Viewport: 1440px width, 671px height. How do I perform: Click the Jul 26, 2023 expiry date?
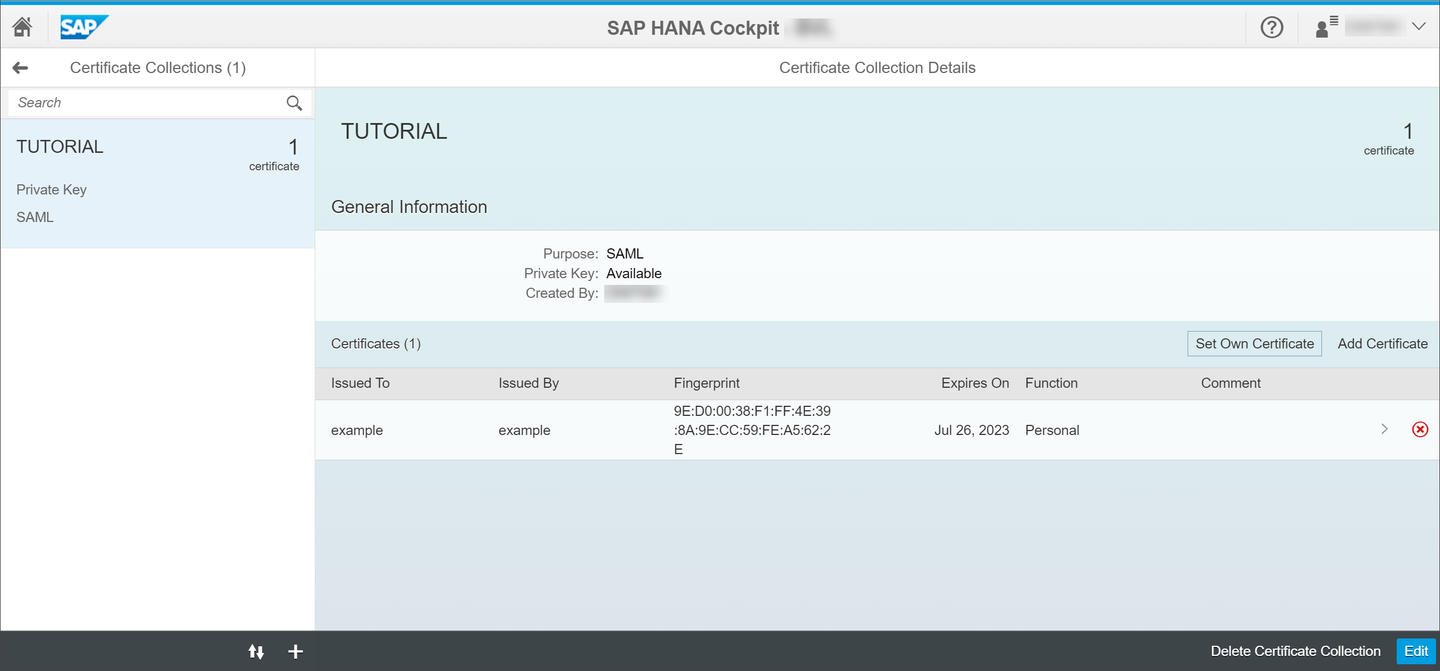point(972,430)
